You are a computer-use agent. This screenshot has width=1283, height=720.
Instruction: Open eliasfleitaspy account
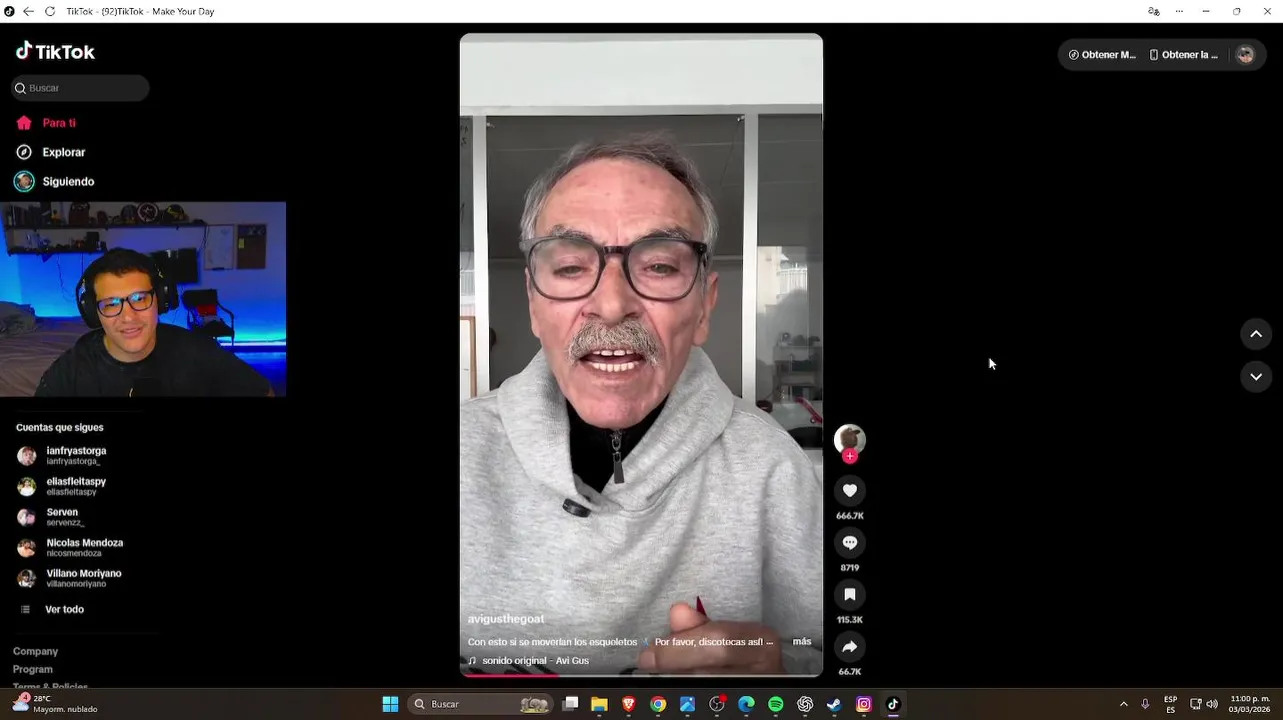pos(76,486)
